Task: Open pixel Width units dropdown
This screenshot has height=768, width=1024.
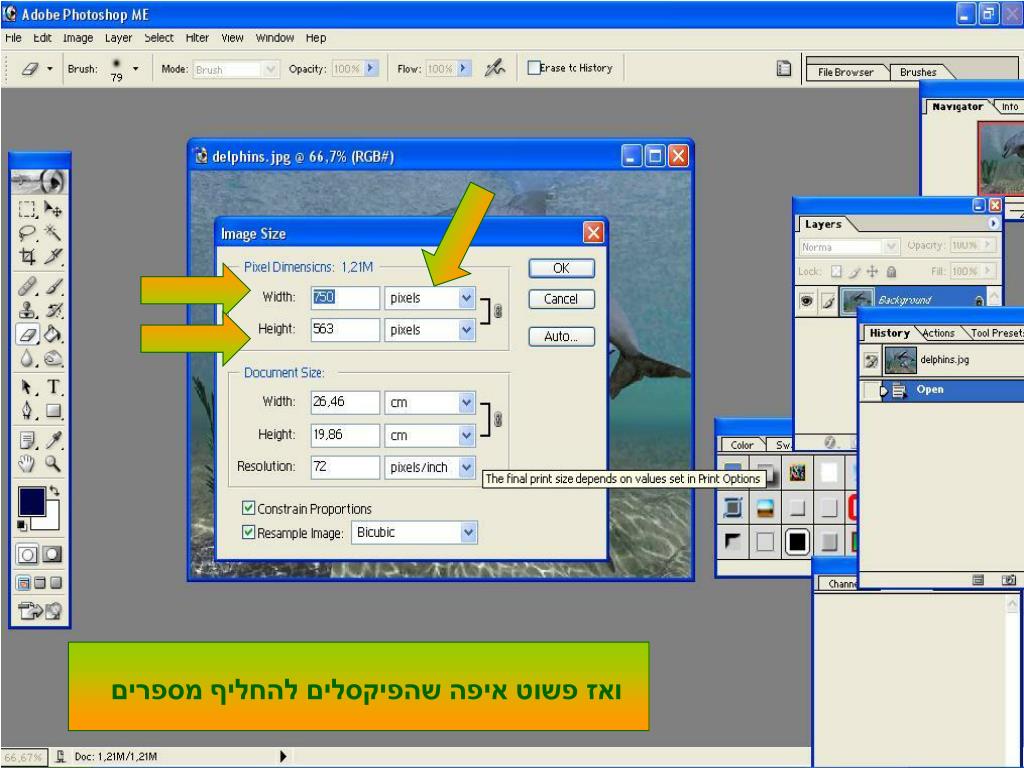Action: pos(466,298)
